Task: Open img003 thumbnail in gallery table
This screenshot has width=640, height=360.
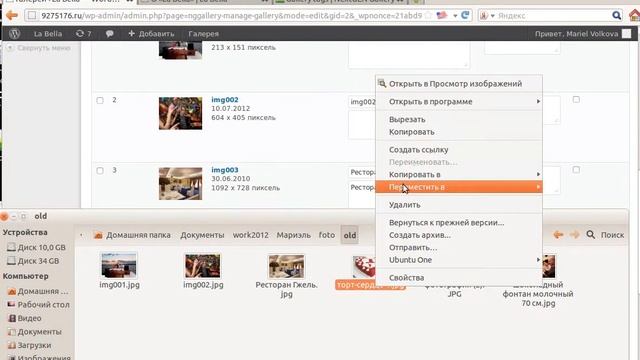Action: point(180,184)
